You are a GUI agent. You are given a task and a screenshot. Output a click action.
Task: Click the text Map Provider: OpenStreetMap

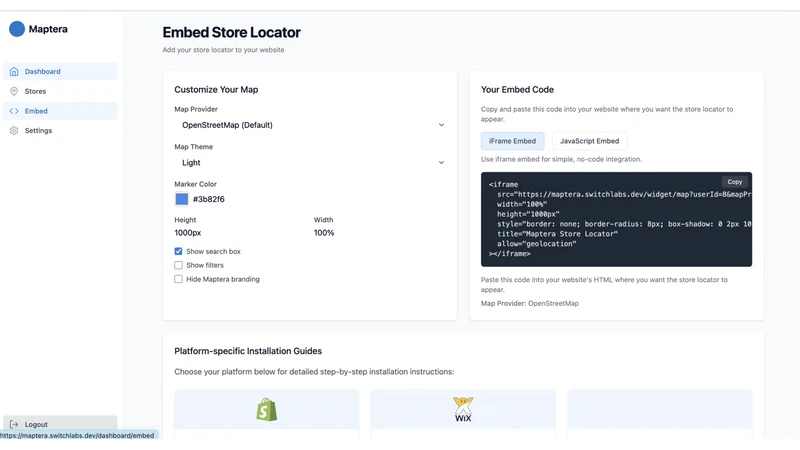(530, 303)
